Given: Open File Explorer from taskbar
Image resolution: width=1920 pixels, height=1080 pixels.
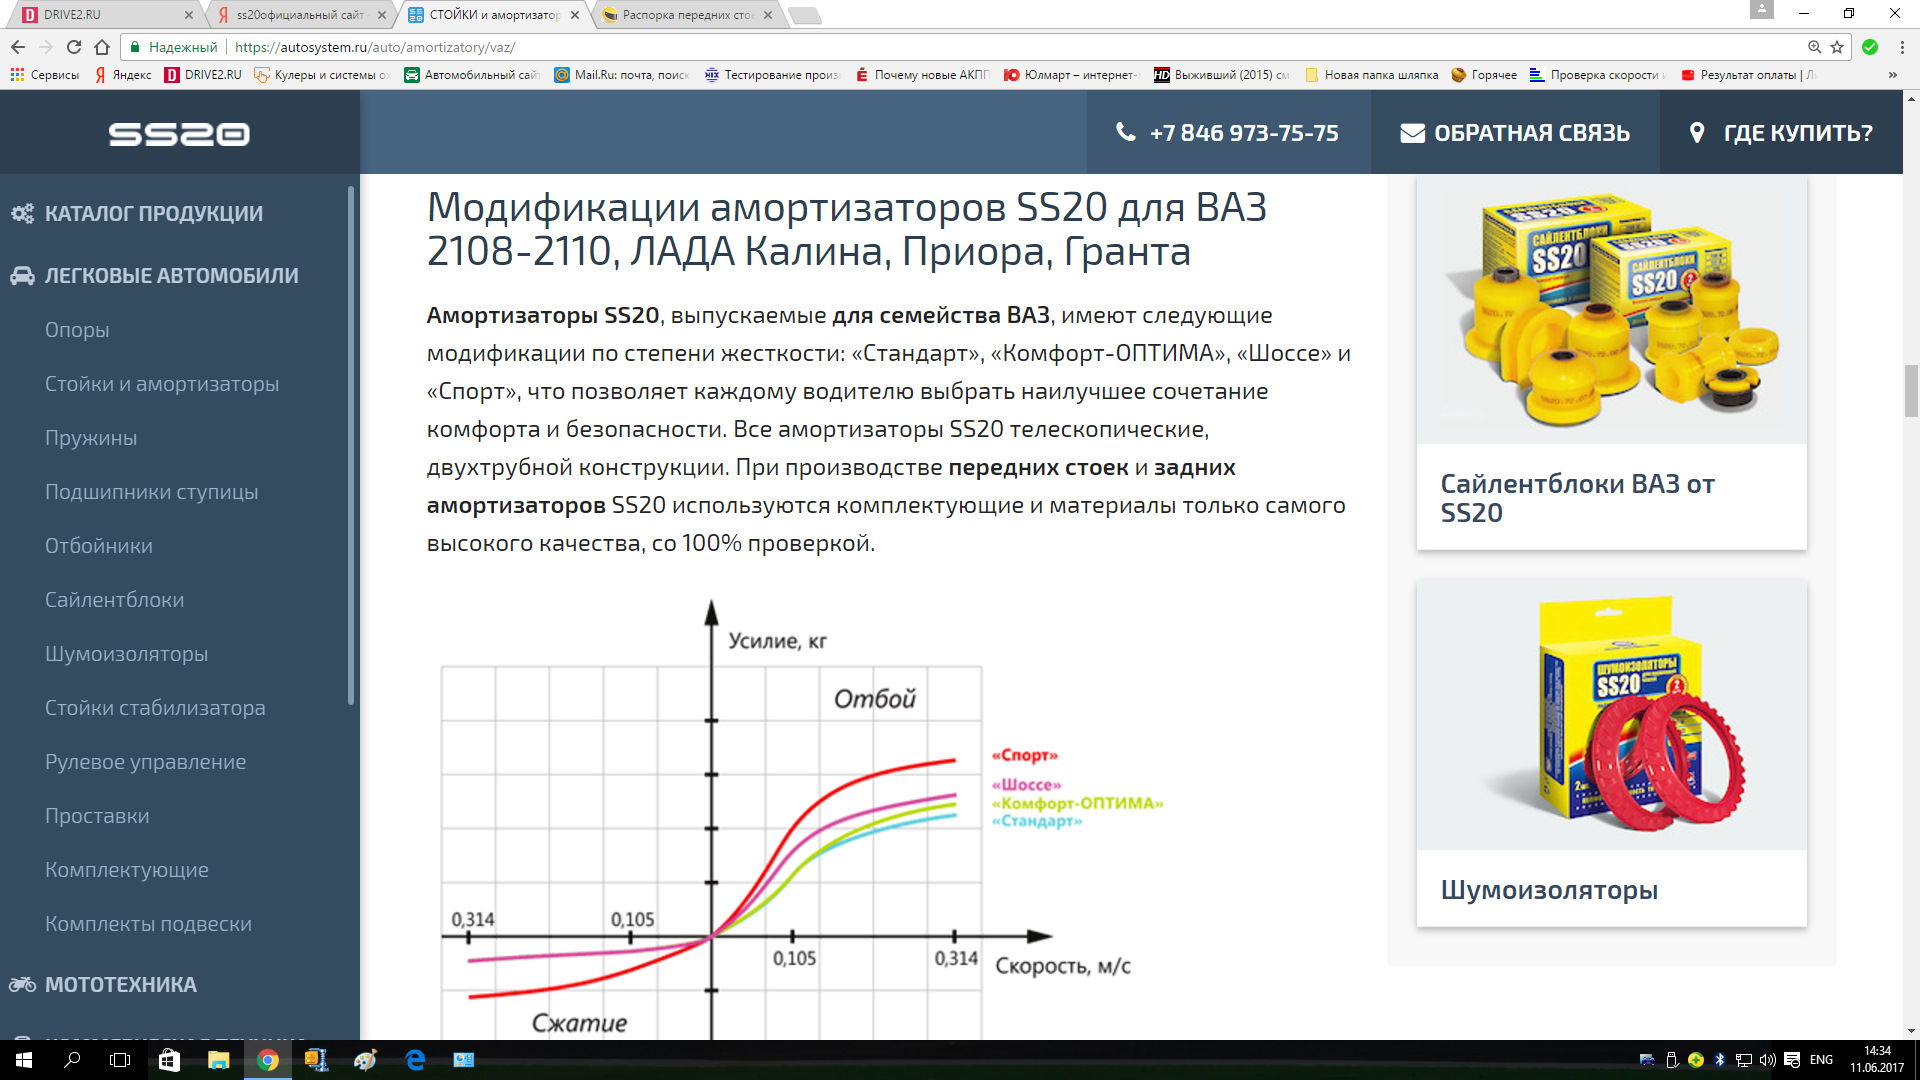Looking at the screenshot, I should coord(218,1060).
